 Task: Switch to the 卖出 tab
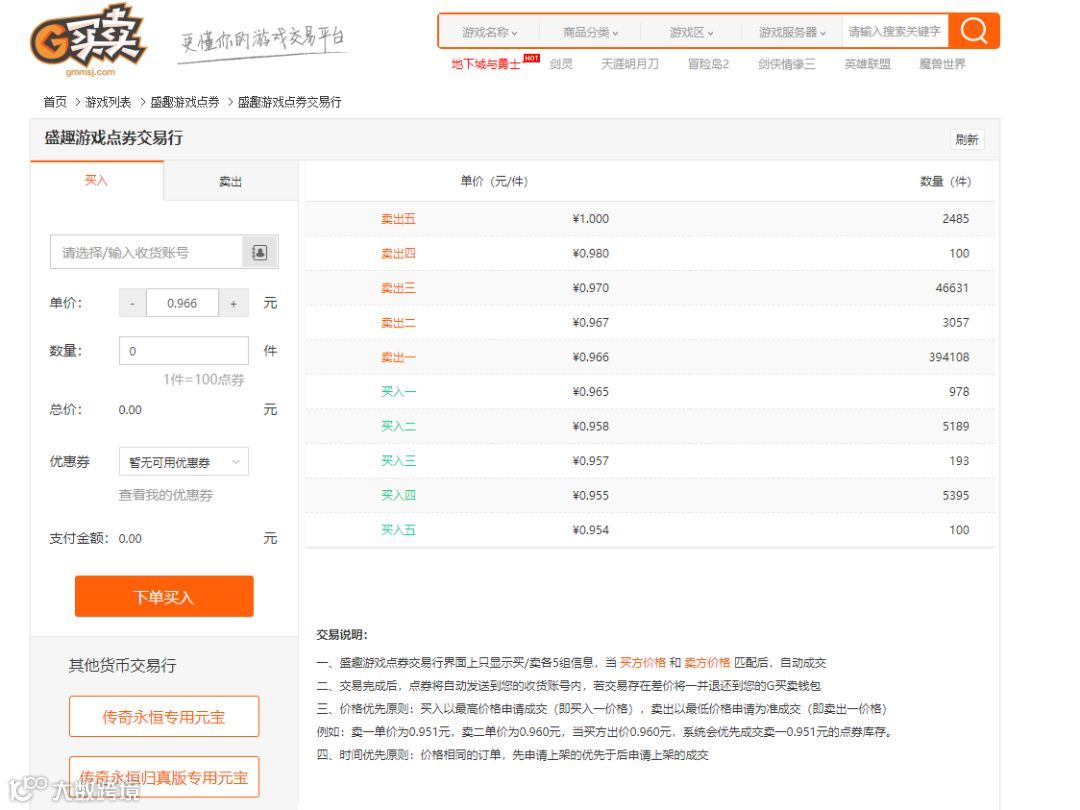(230, 182)
